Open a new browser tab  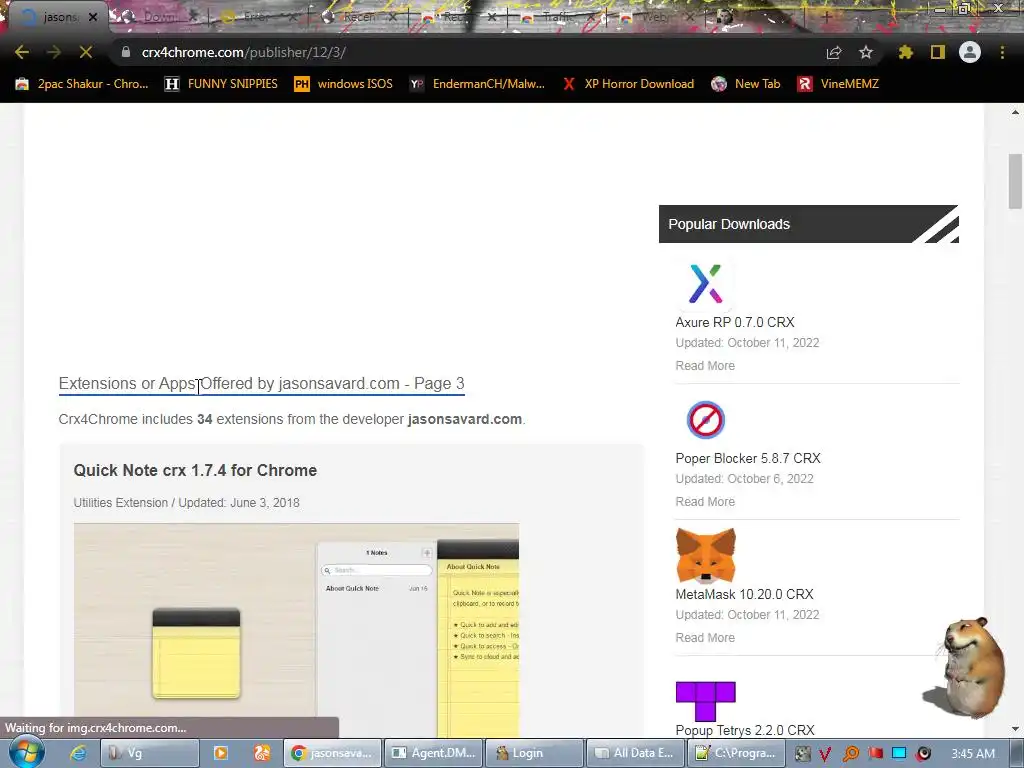click(826, 17)
